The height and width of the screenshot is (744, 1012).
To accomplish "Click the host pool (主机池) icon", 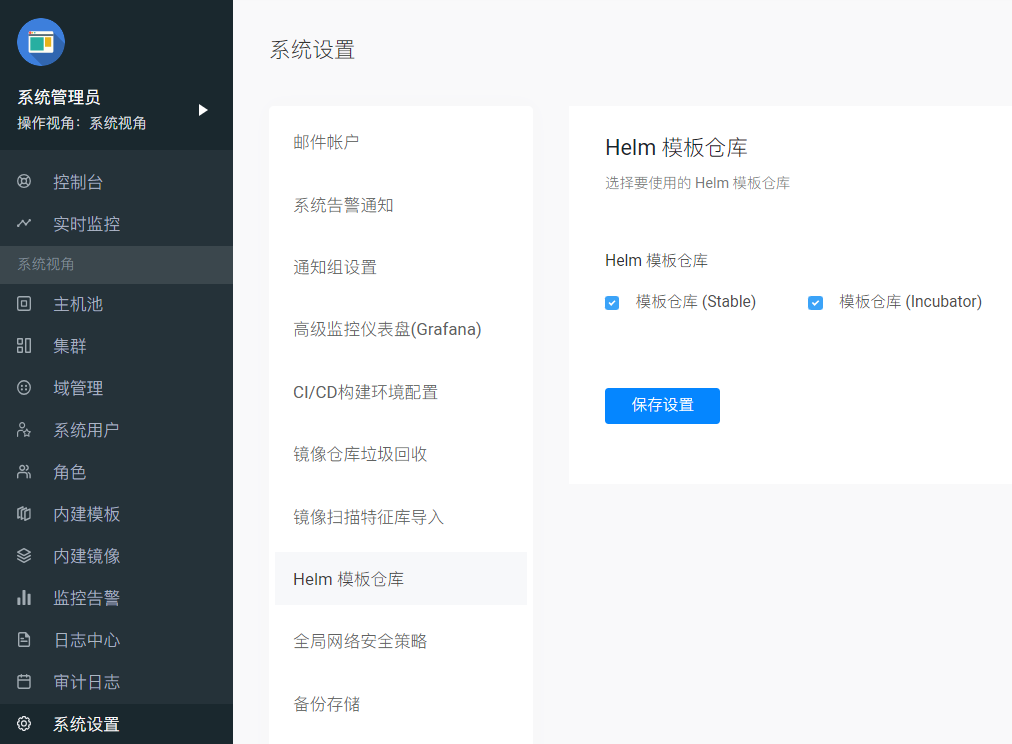I will coord(24,304).
